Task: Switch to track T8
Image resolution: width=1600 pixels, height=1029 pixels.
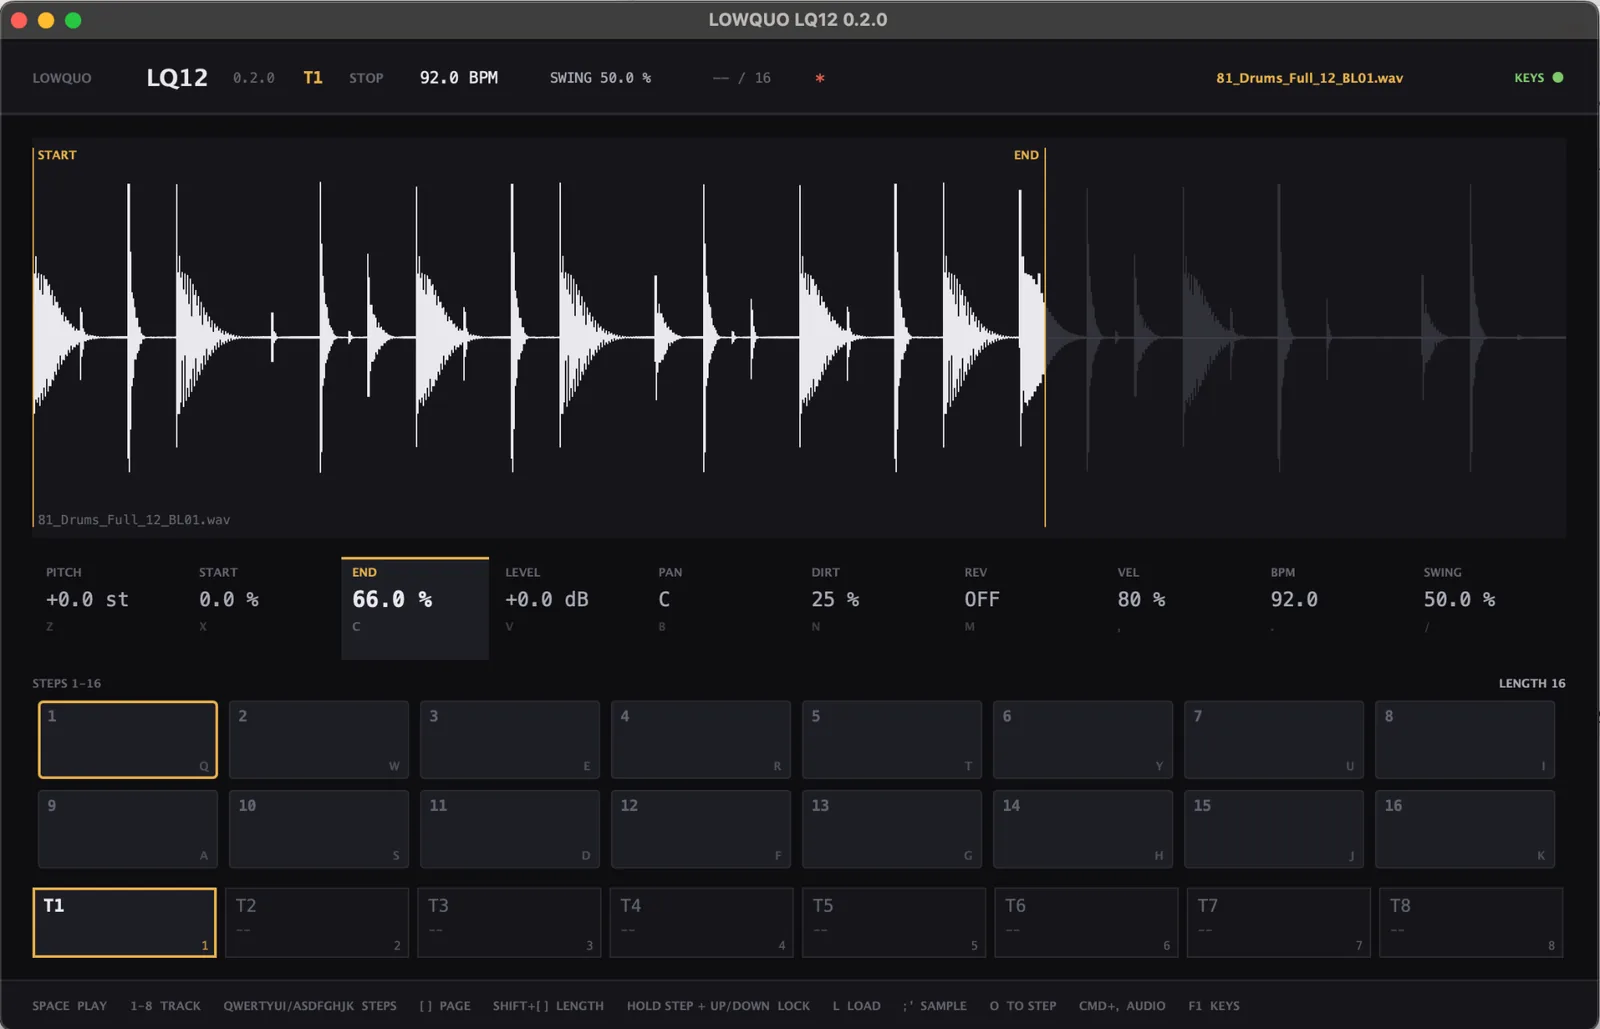Action: [1471, 922]
